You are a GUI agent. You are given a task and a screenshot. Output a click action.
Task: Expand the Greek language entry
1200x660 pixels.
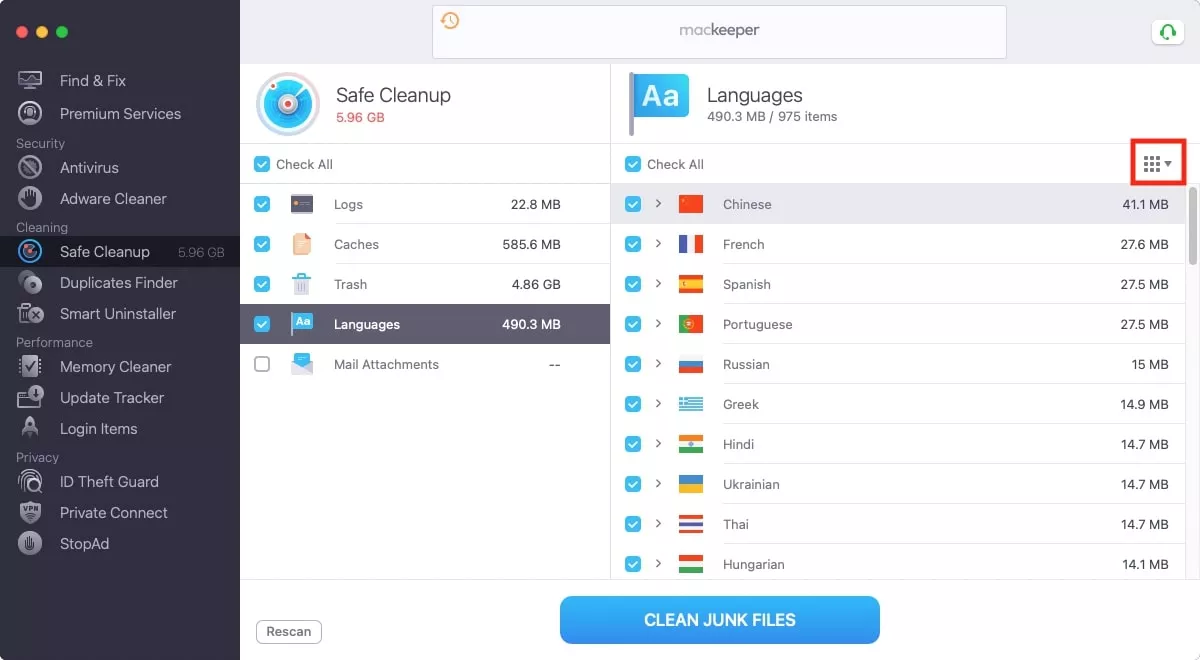pyautogui.click(x=658, y=404)
